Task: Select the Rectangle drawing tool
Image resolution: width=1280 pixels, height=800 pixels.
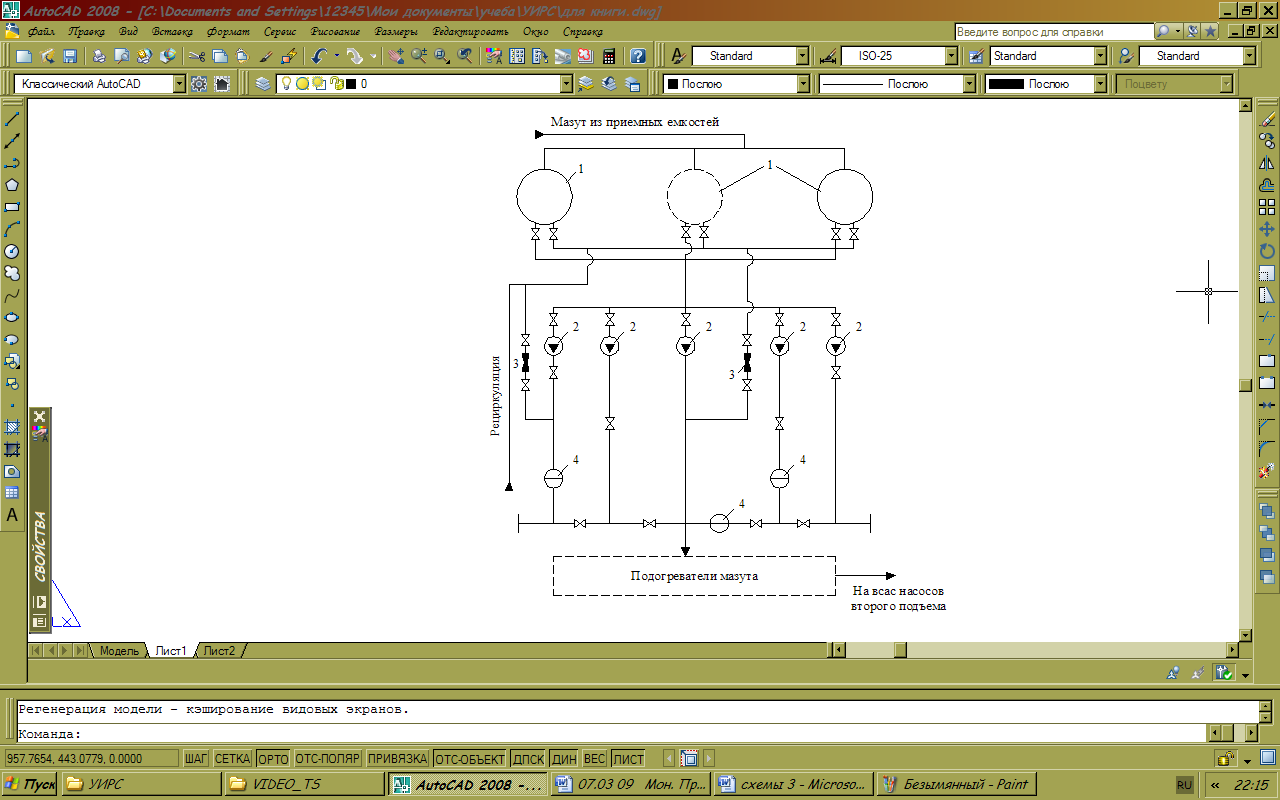Action: (x=13, y=207)
